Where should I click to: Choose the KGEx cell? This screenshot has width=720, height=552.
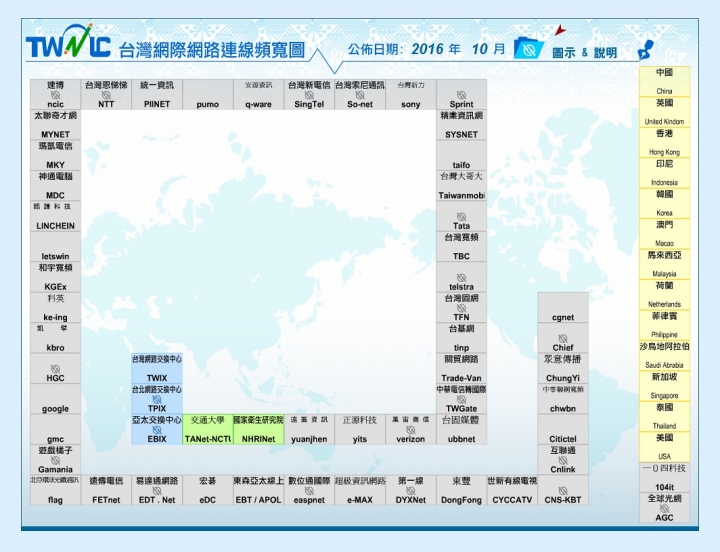coord(56,277)
